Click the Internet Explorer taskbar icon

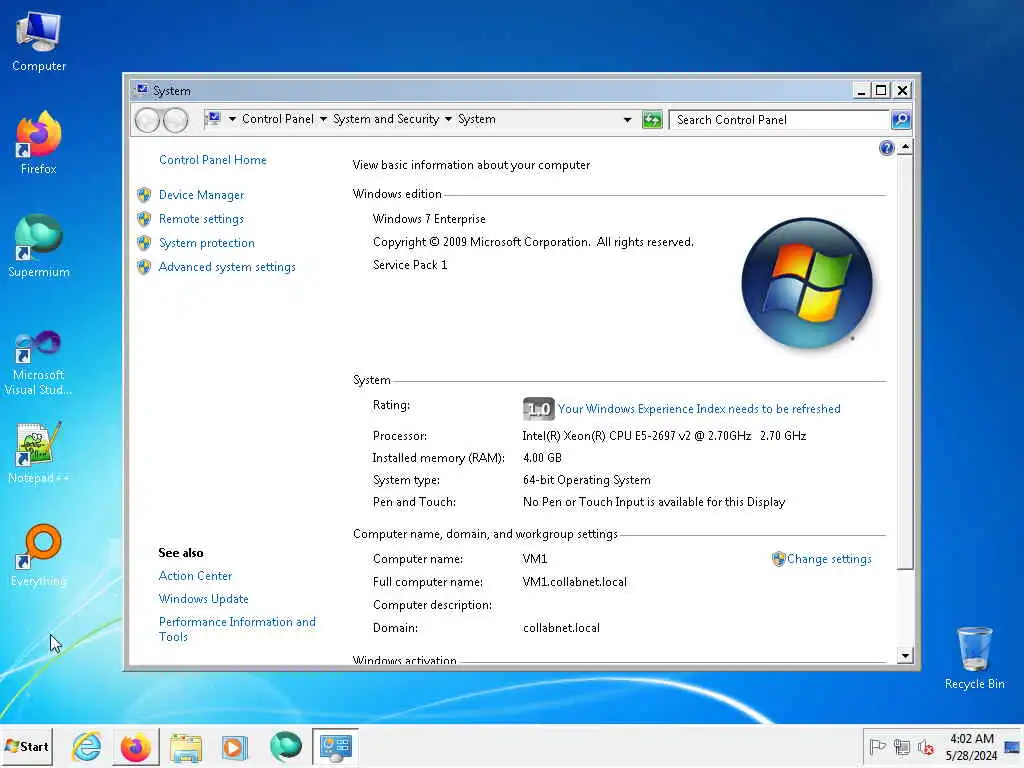(87, 746)
